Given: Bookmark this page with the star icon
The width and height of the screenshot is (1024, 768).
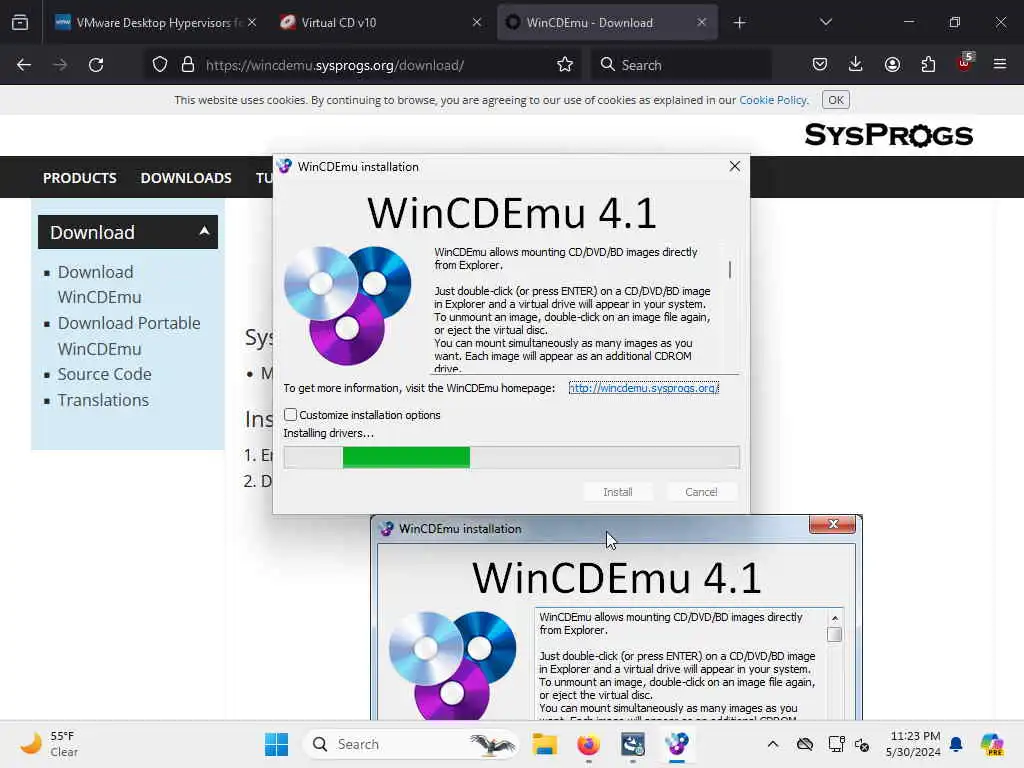Looking at the screenshot, I should (565, 65).
